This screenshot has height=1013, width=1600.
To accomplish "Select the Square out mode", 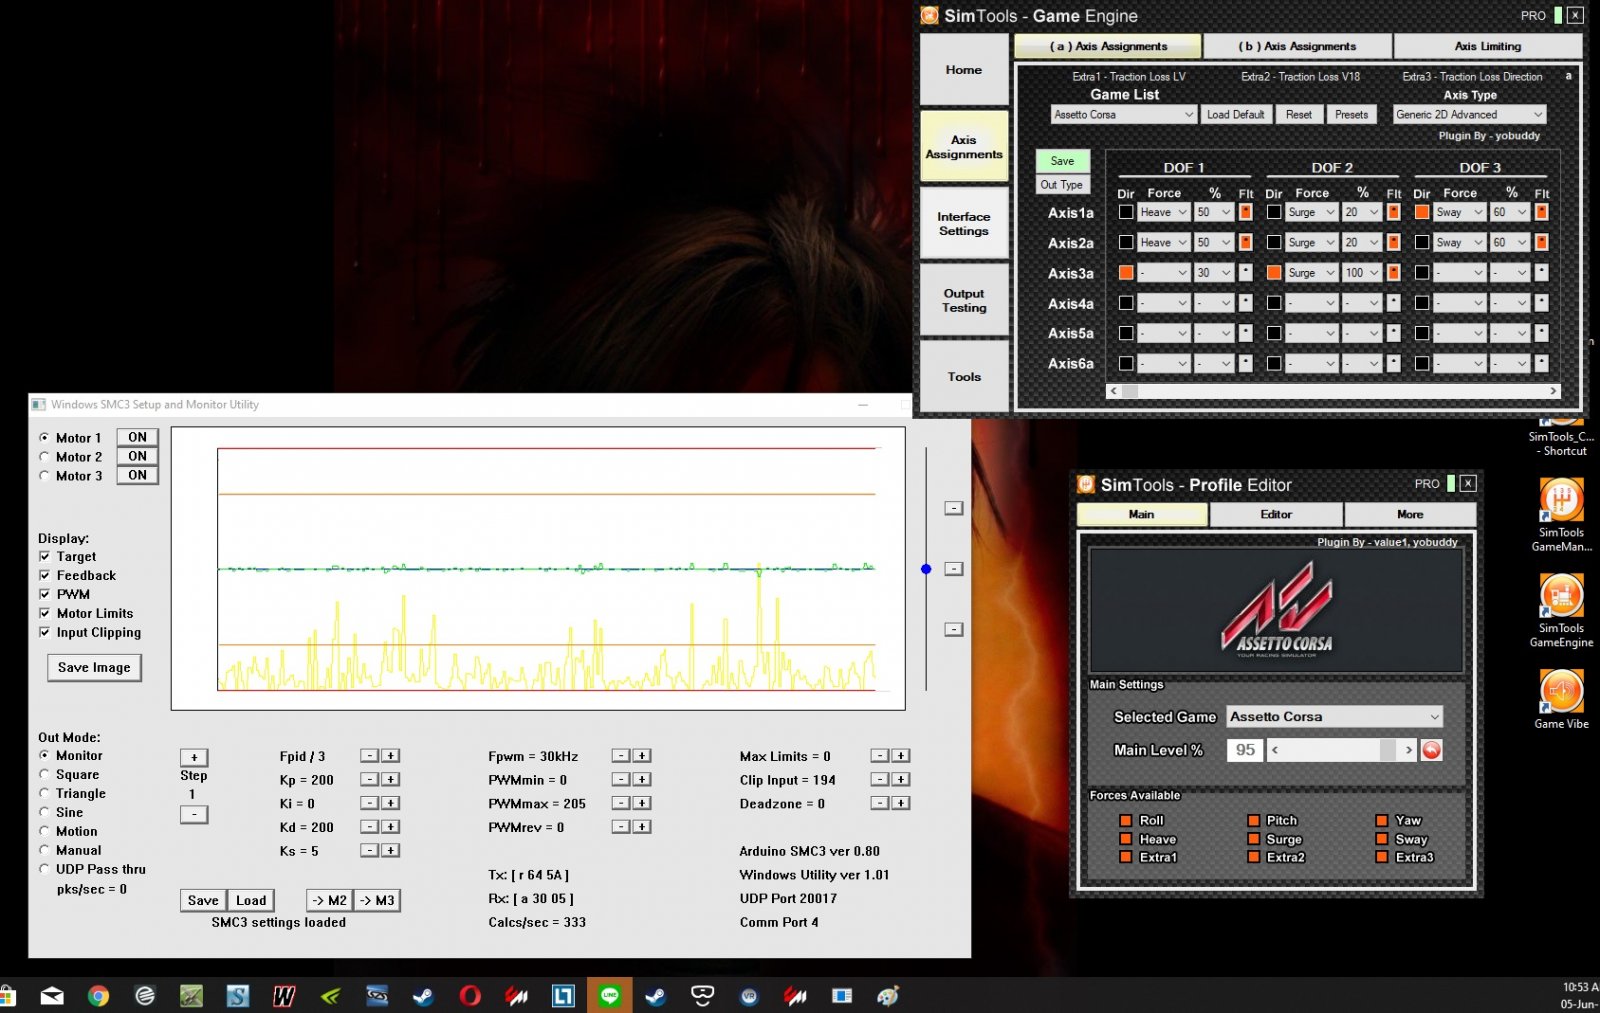I will click(44, 774).
